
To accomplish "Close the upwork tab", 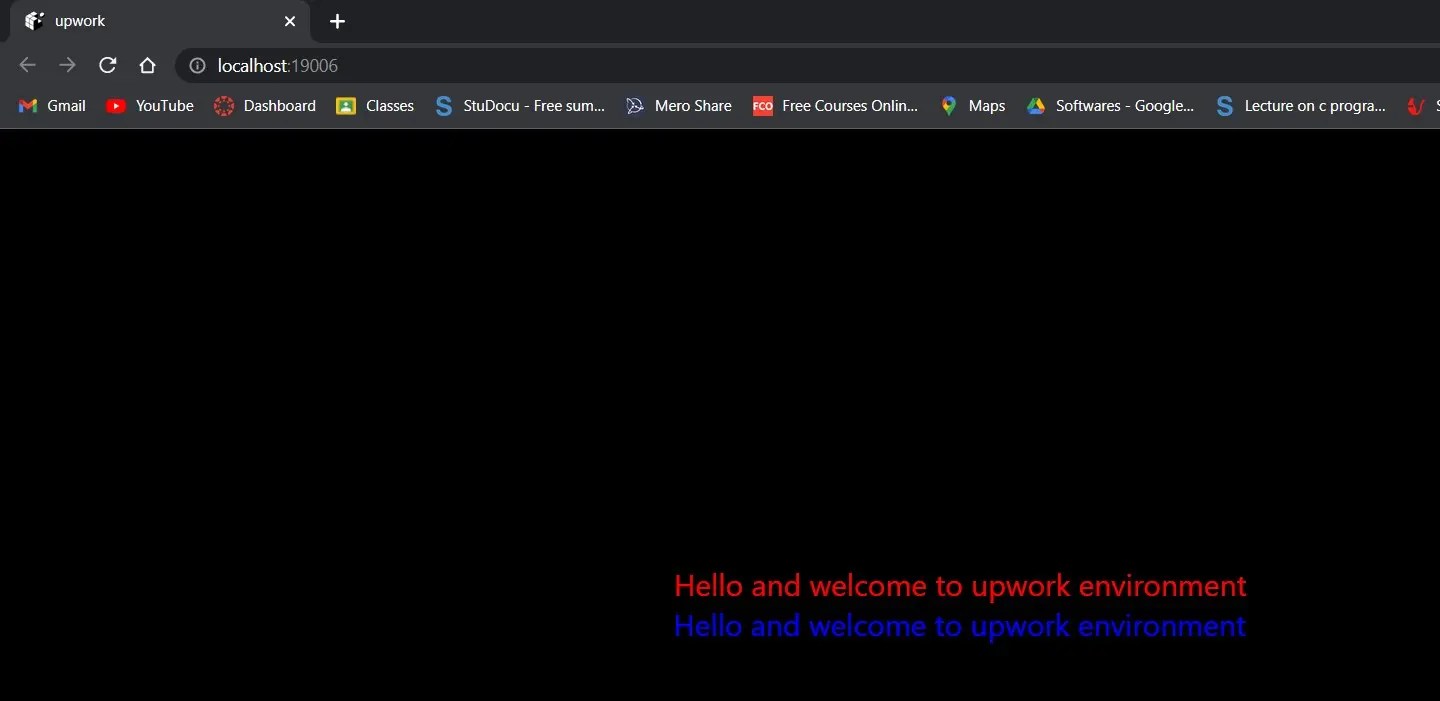I will click(x=290, y=21).
